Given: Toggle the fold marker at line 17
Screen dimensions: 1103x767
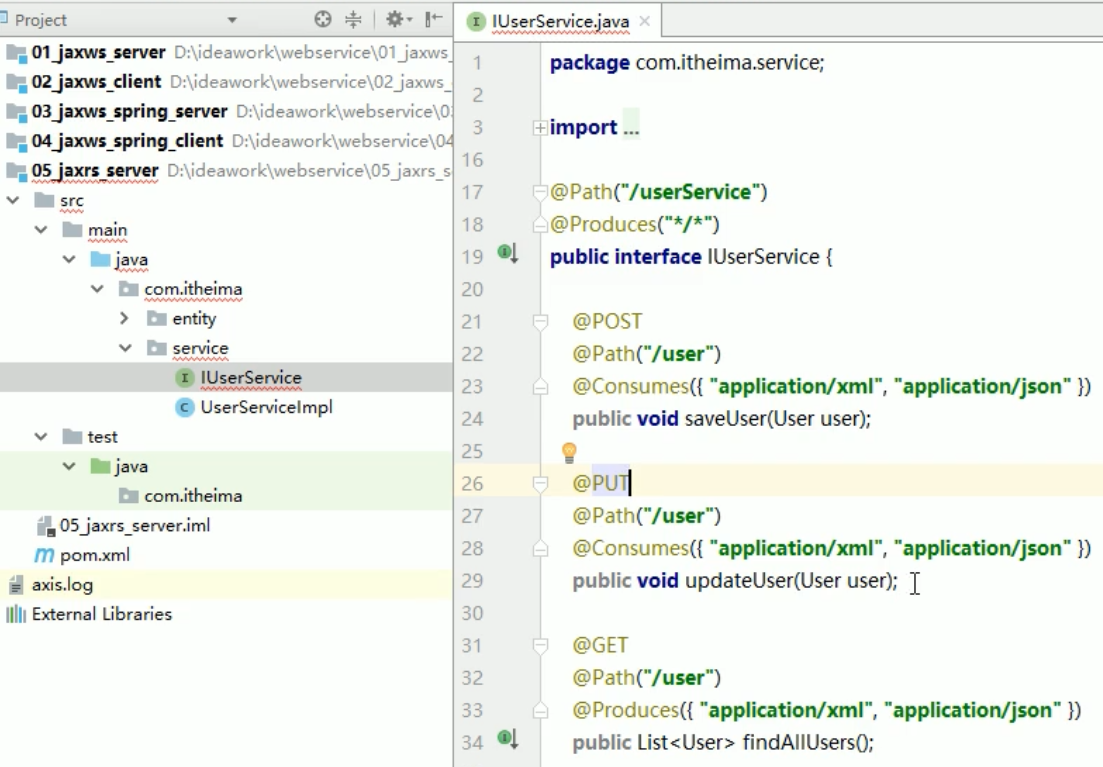Looking at the screenshot, I should click(540, 192).
